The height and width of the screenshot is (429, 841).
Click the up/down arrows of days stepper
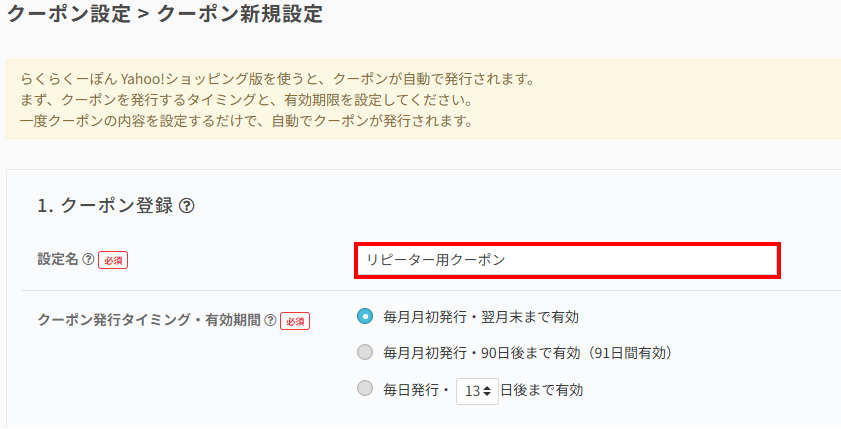pos(487,390)
